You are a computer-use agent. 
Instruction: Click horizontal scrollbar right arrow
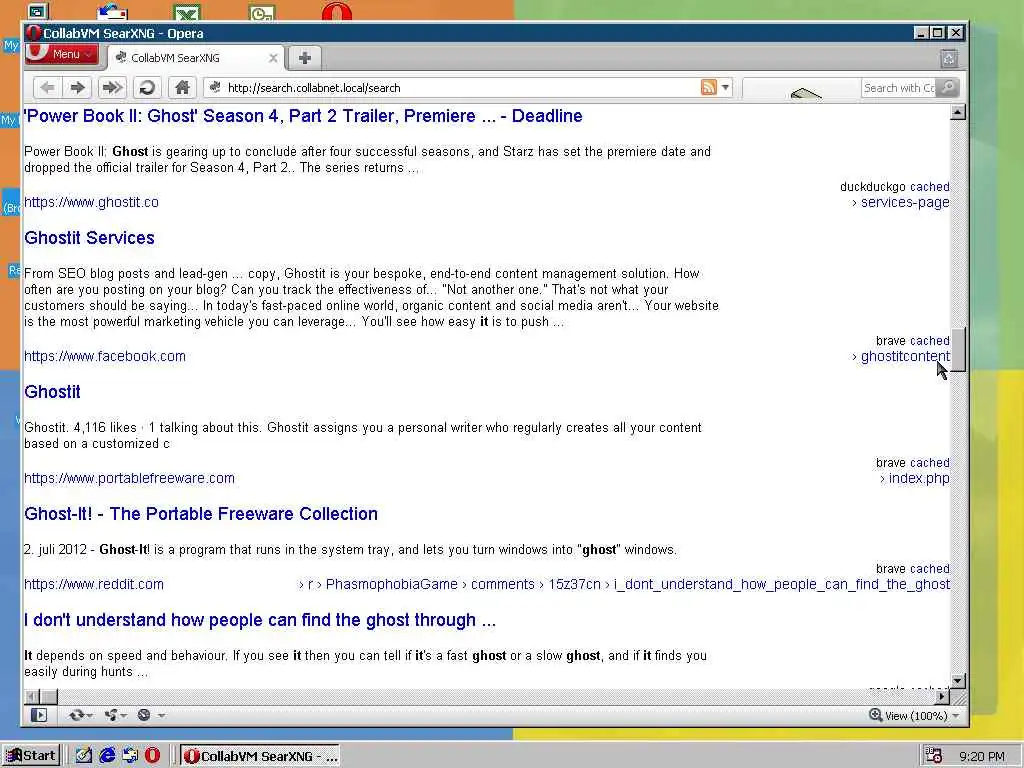pyautogui.click(x=942, y=697)
